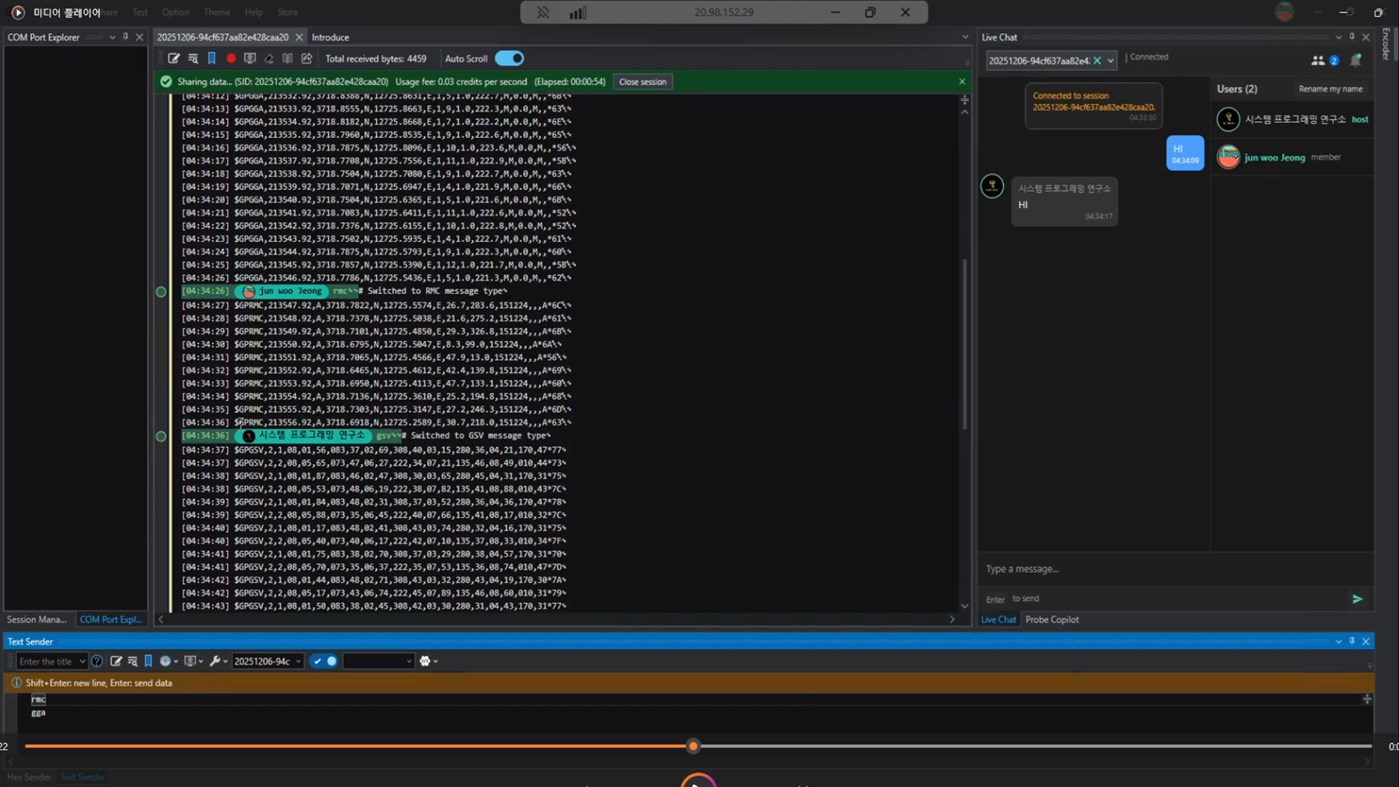Open the find-in-log search icon in terminal toolbar

point(193,58)
